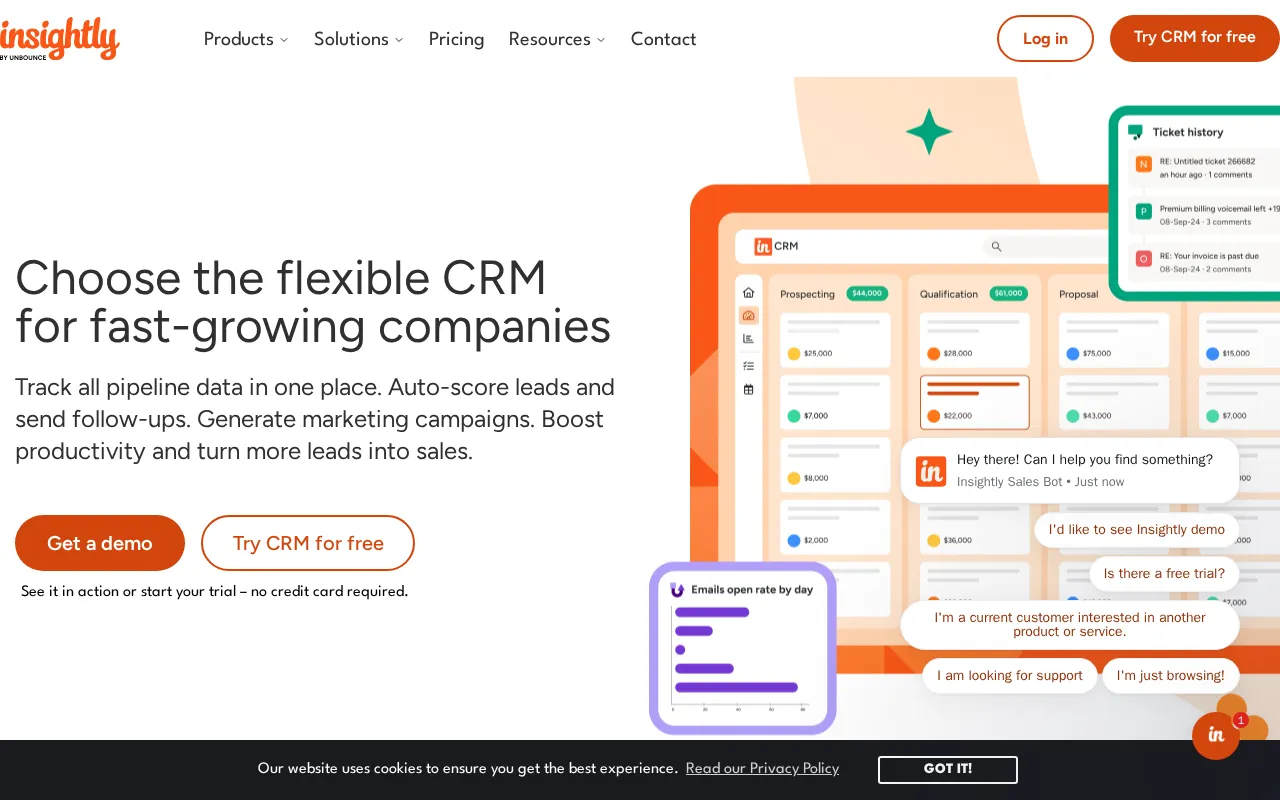Viewport: 1280px width, 800px height.
Task: Expand the Products dropdown menu
Action: (246, 39)
